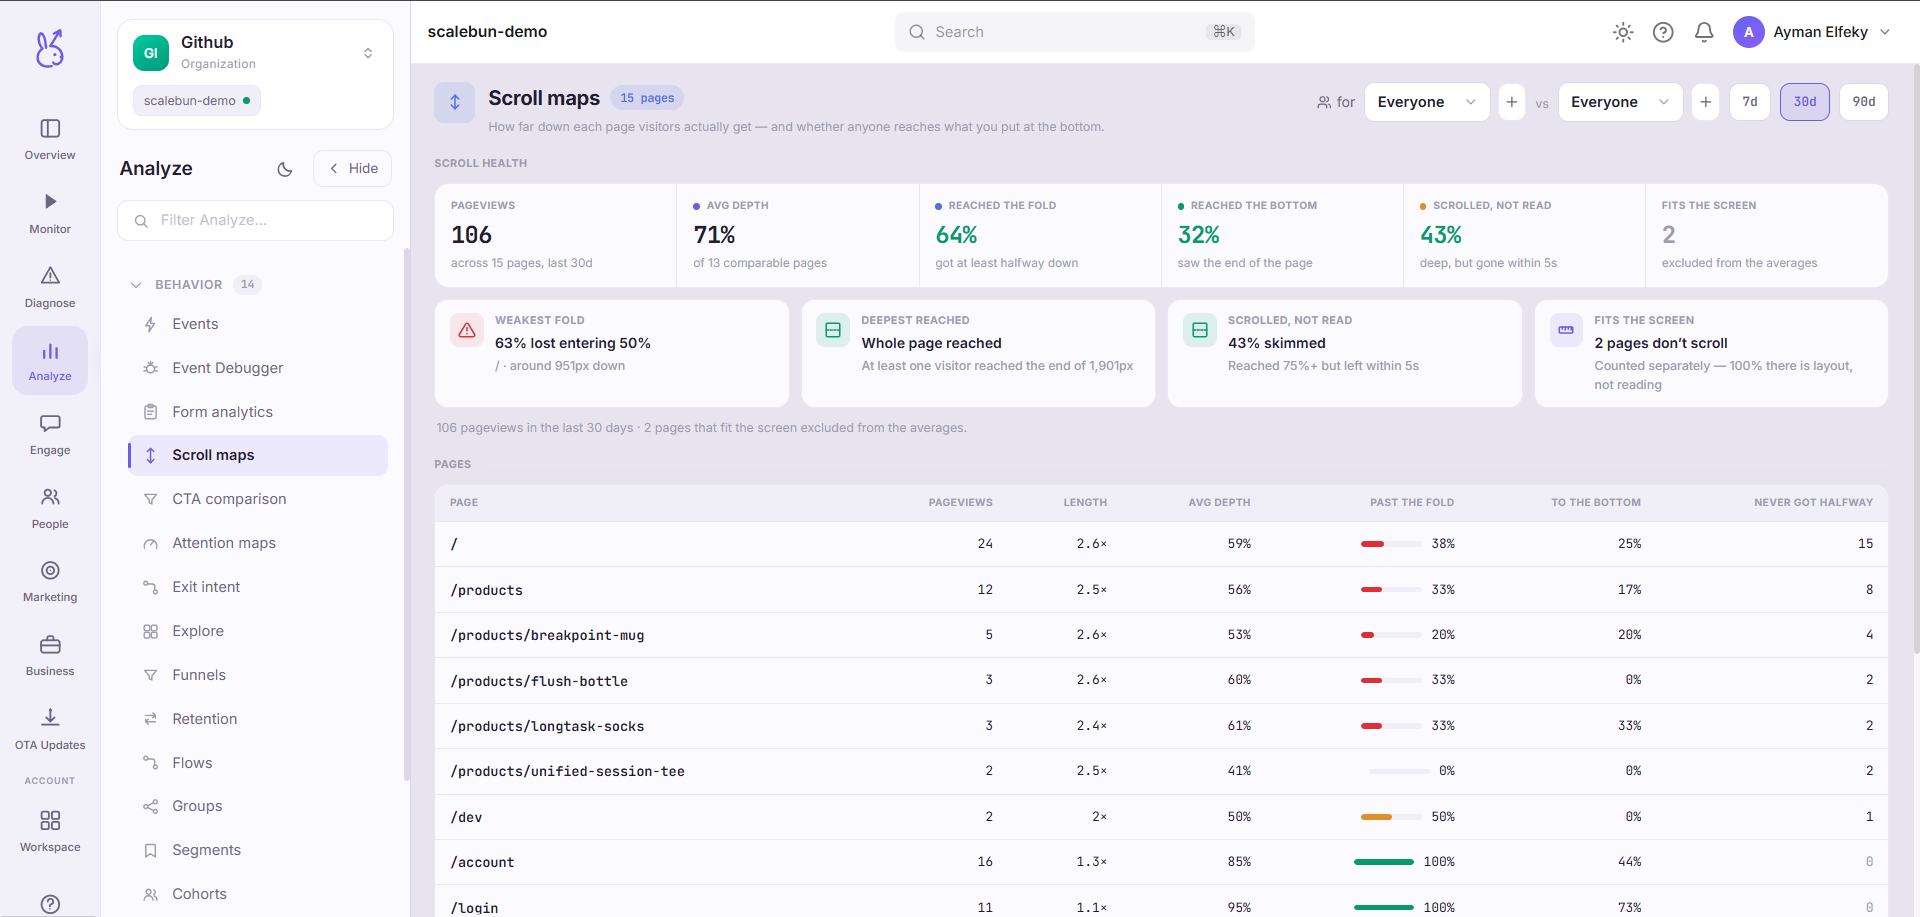
Task: Open the People section
Action: click(50, 509)
